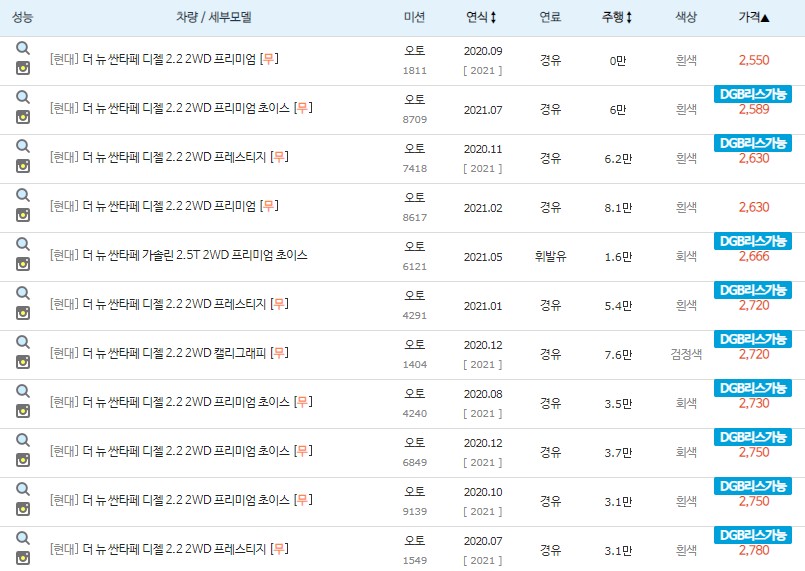Open 프리미엄 listing with 8.1만 mileage
Viewport: 805px width, 571px height.
[x=164, y=206]
